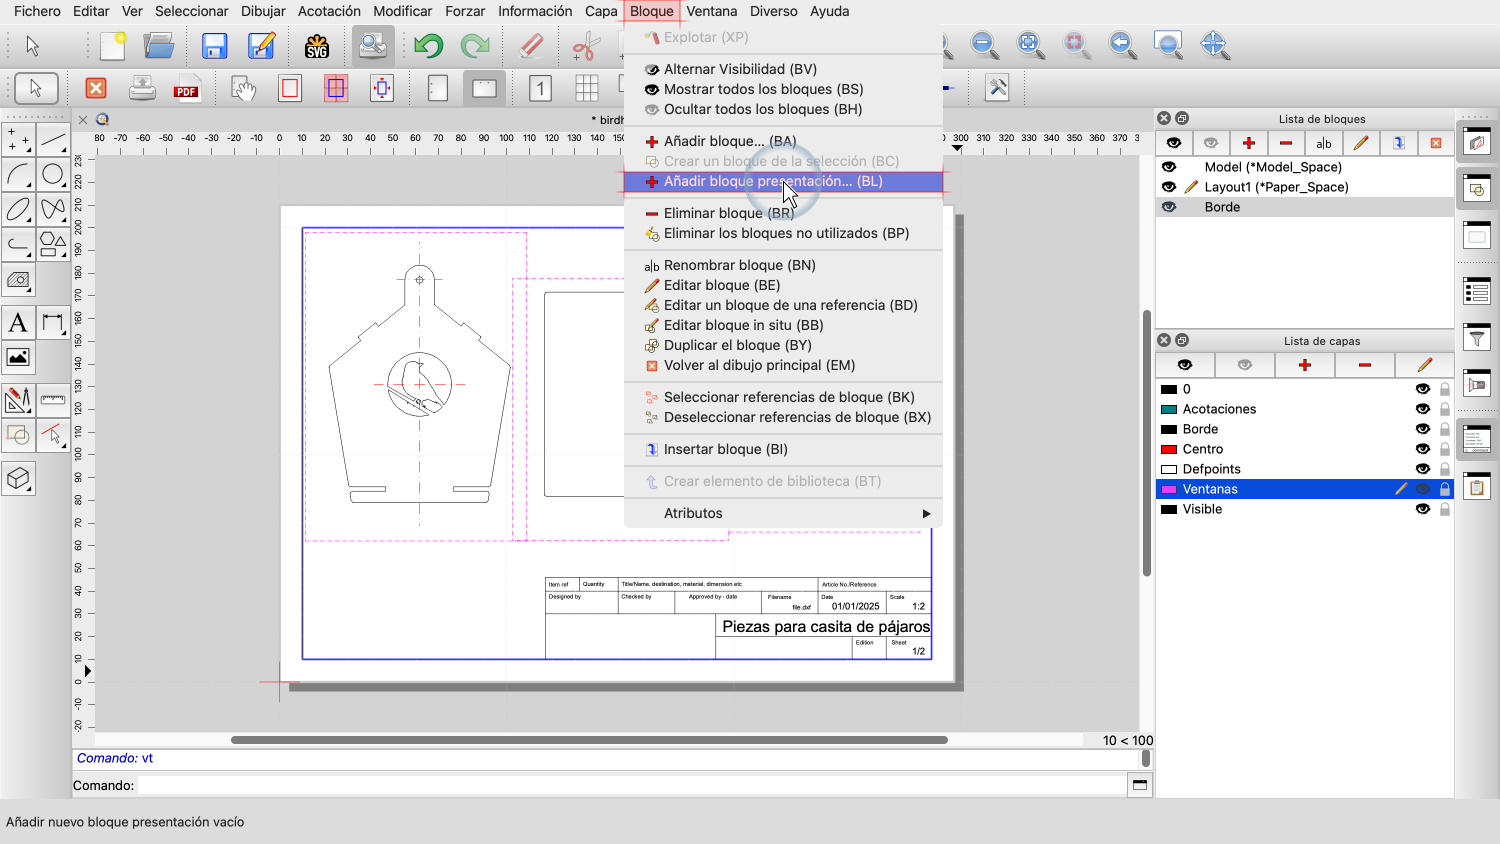Click the save floppy disk icon
This screenshot has height=844, width=1500.
pyautogui.click(x=214, y=46)
